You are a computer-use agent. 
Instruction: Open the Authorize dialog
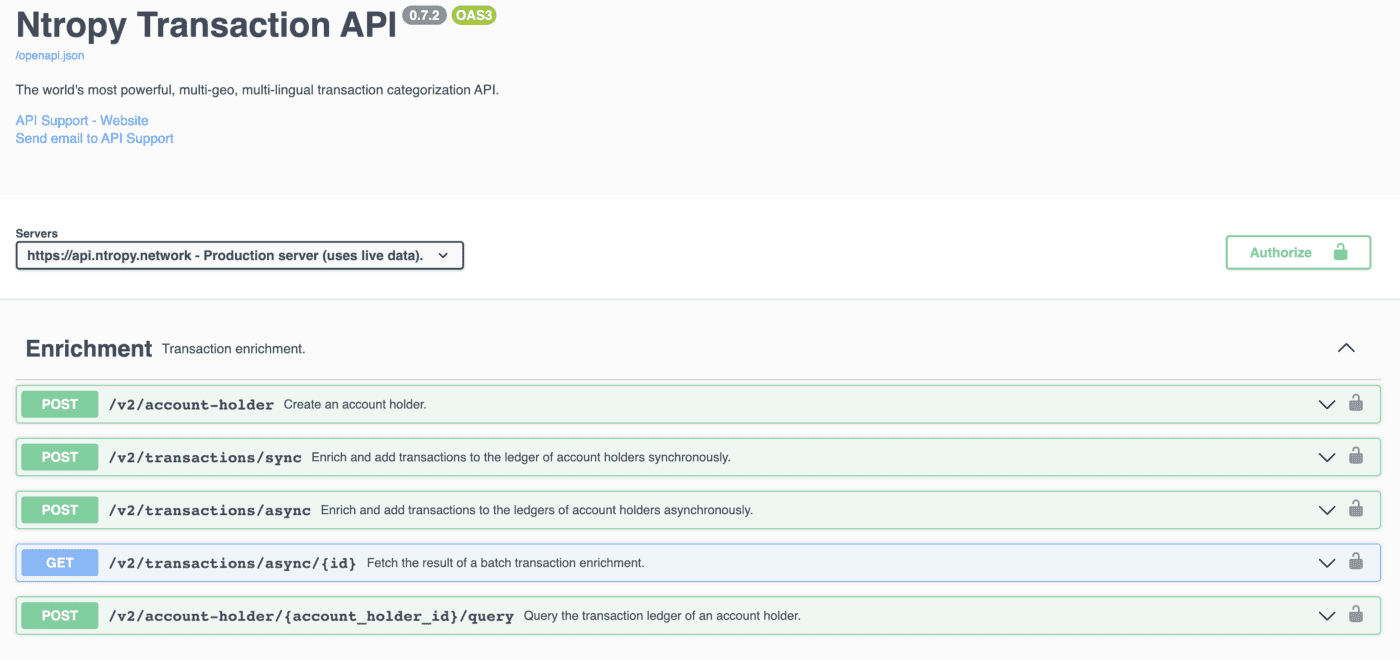1297,253
